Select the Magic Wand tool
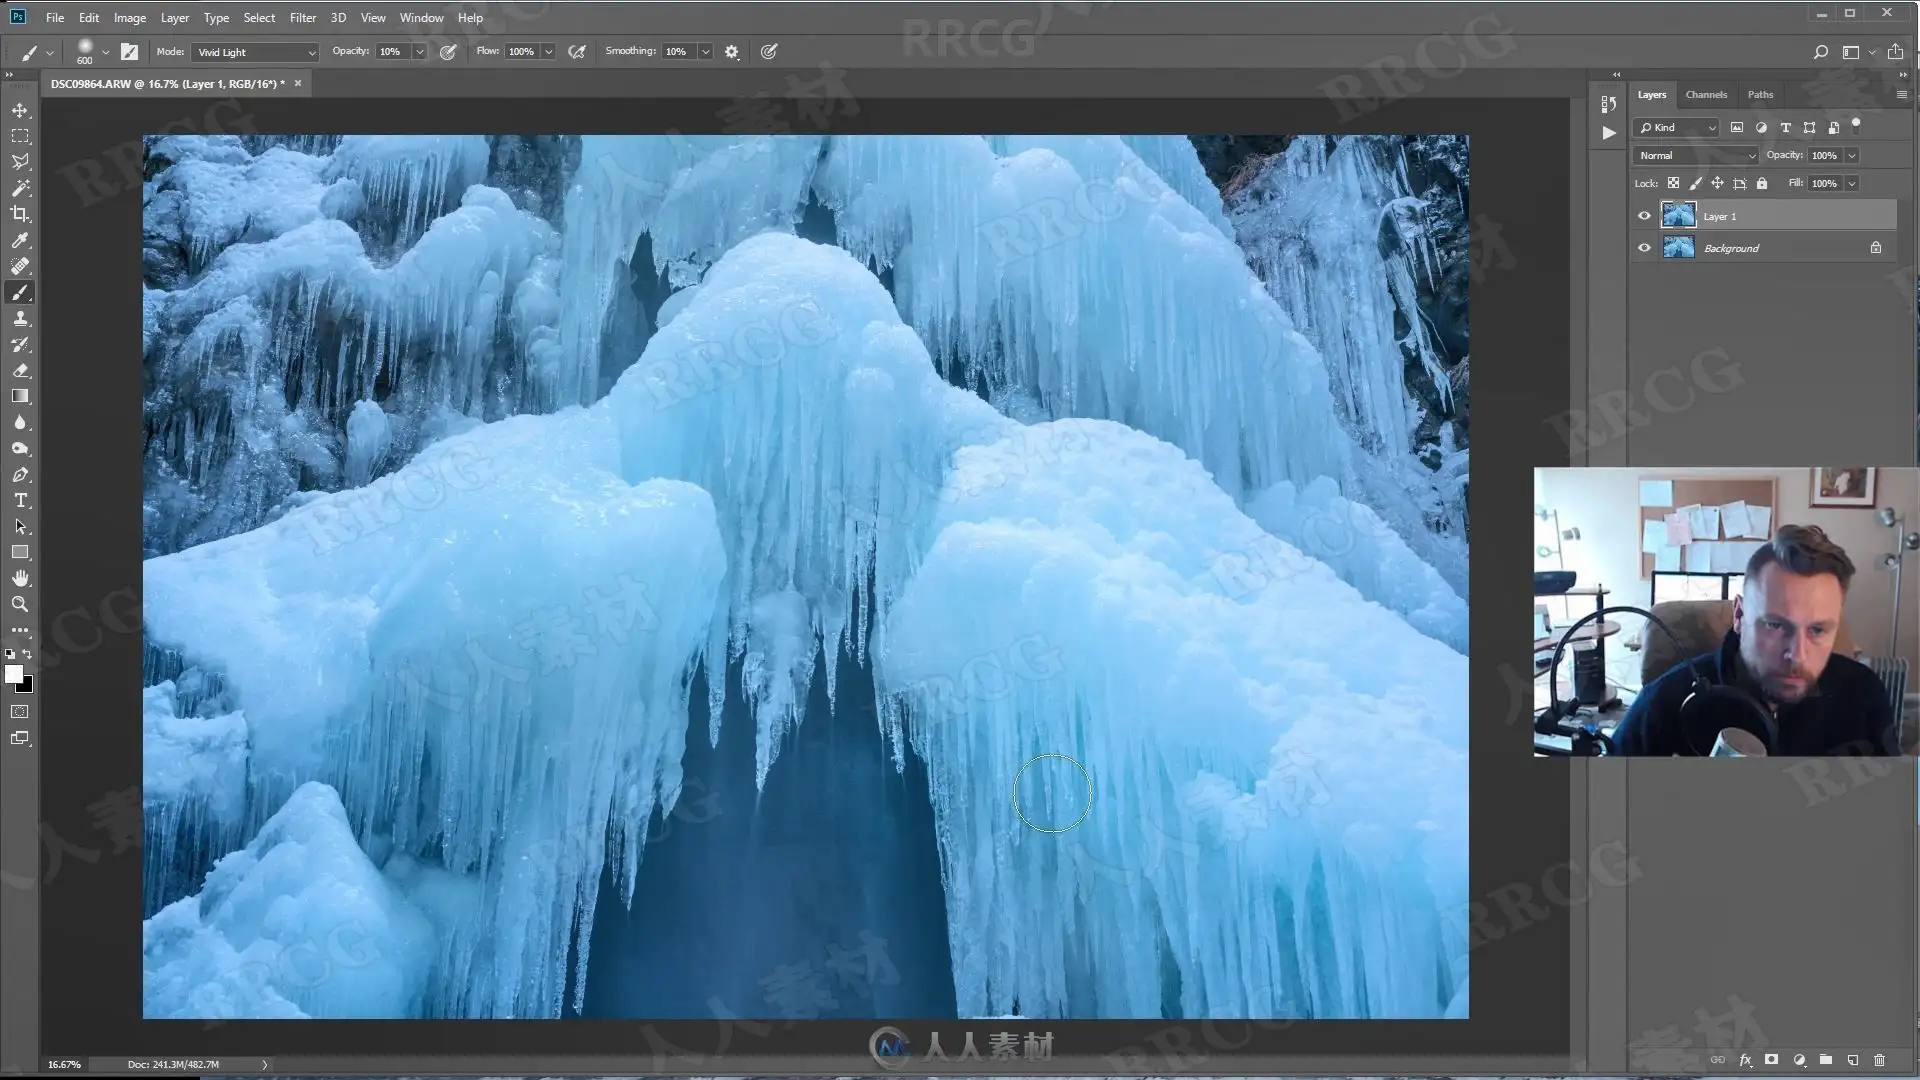 click(x=20, y=188)
